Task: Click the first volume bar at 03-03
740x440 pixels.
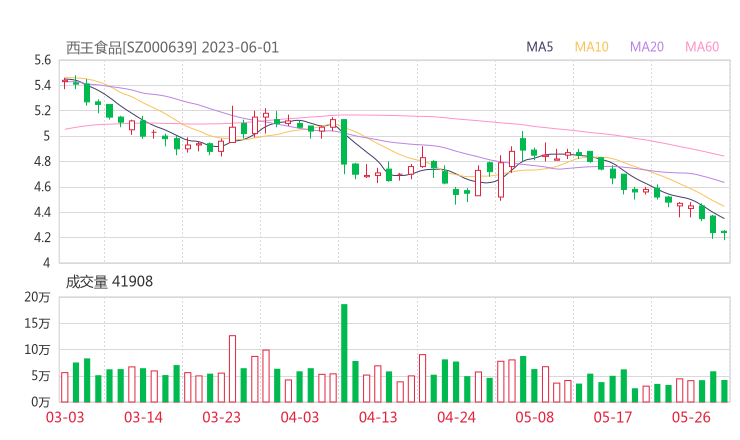Action: [x=65, y=387]
